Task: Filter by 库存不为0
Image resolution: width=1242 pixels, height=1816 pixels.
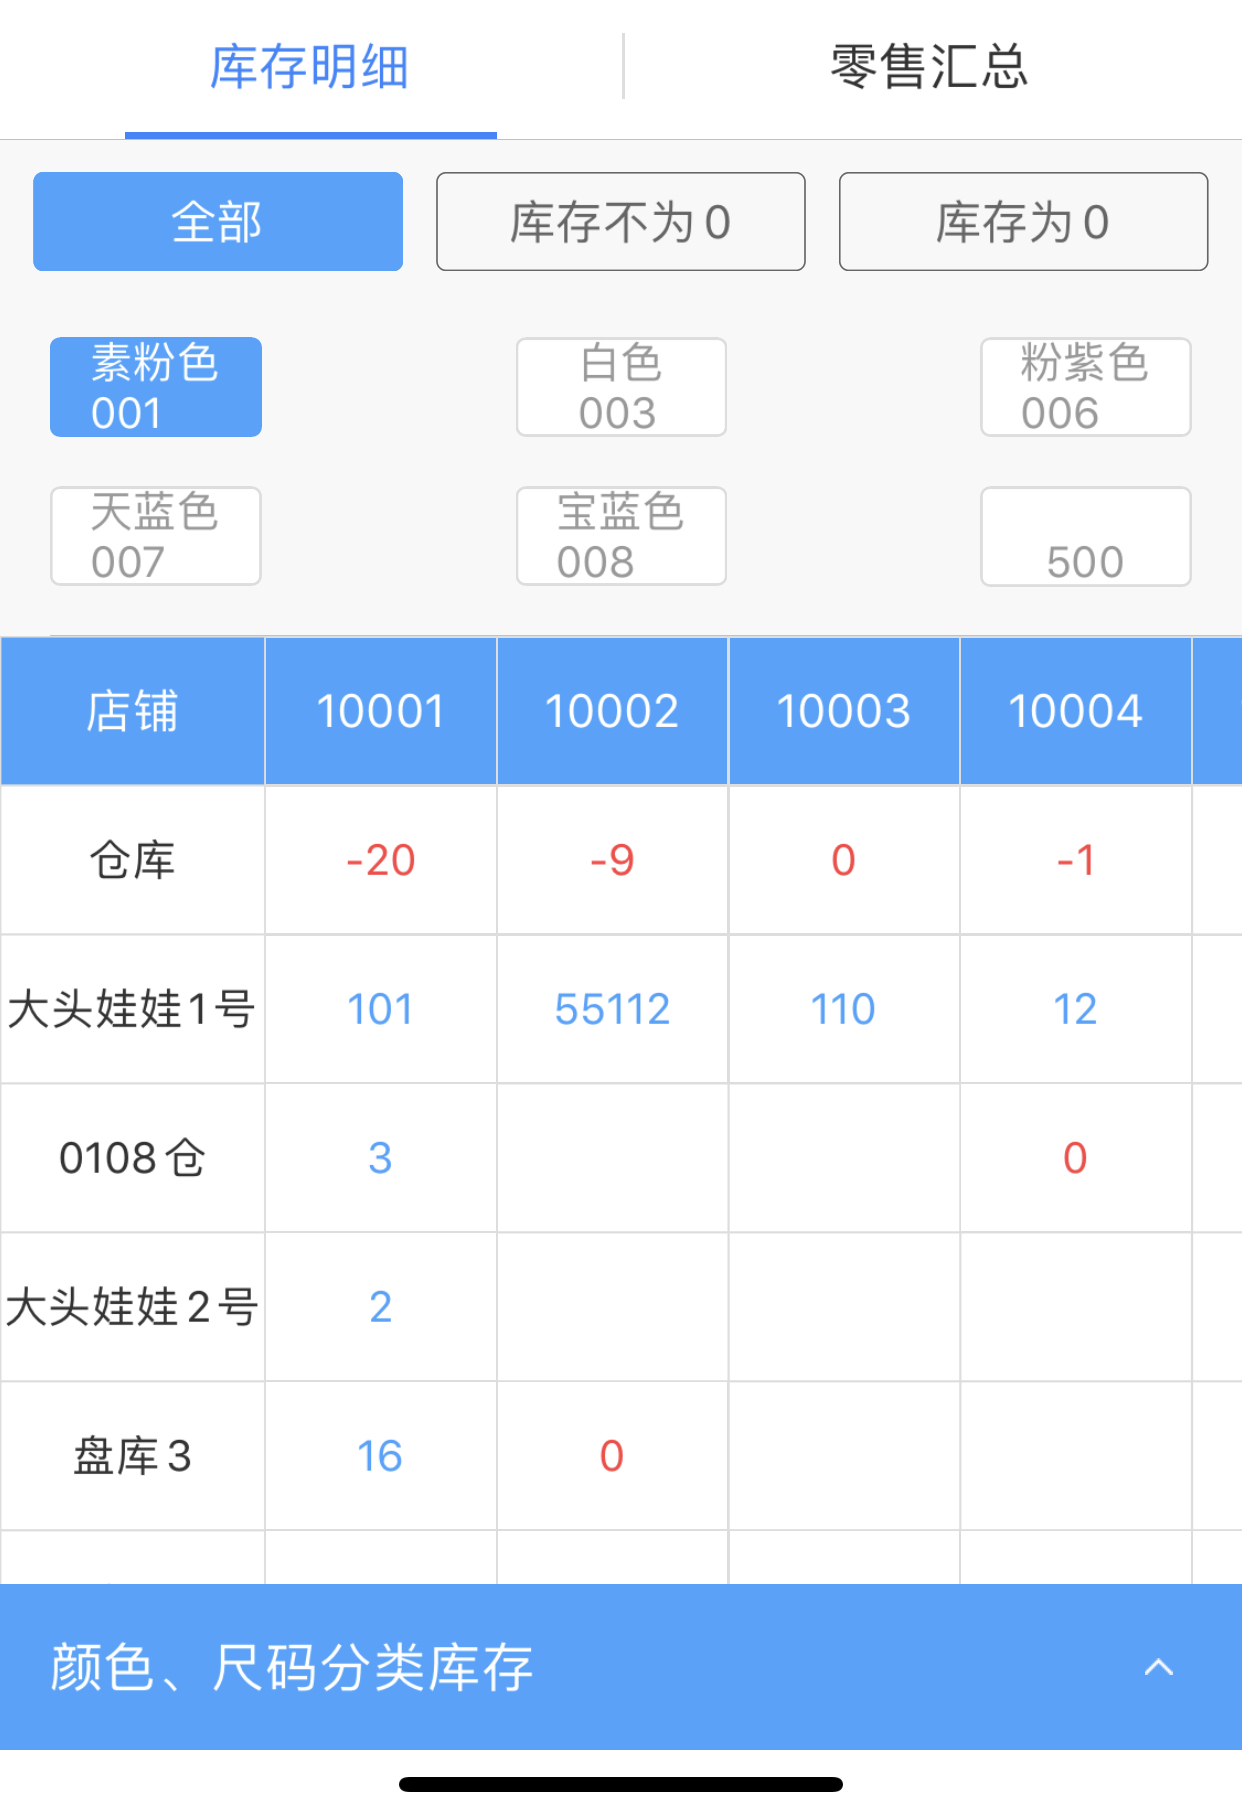Action: pos(620,222)
